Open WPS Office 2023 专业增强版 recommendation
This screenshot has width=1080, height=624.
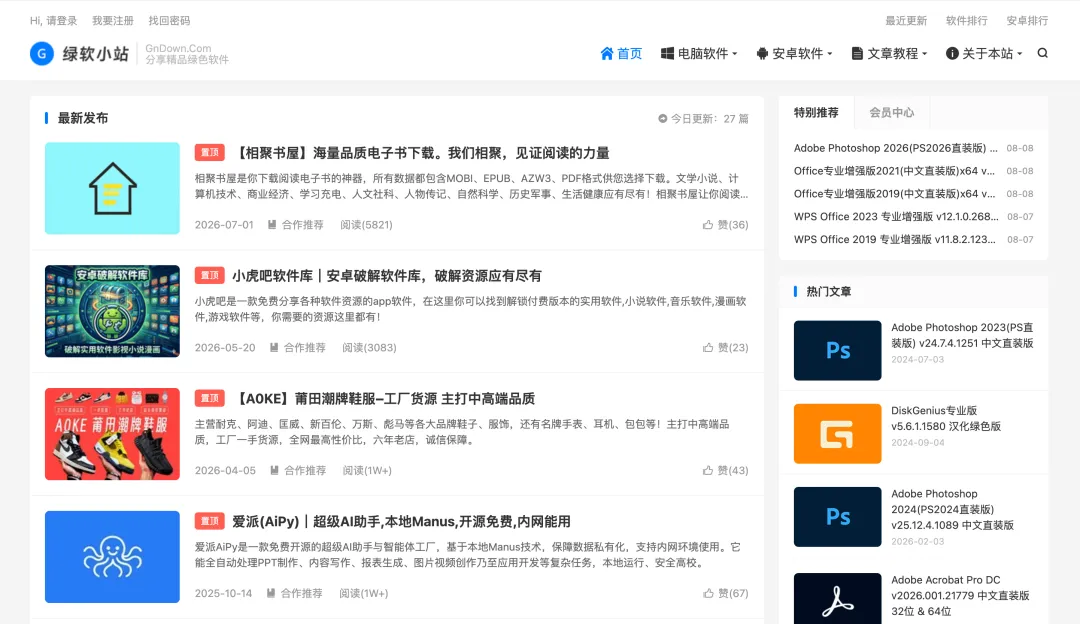(x=896, y=216)
